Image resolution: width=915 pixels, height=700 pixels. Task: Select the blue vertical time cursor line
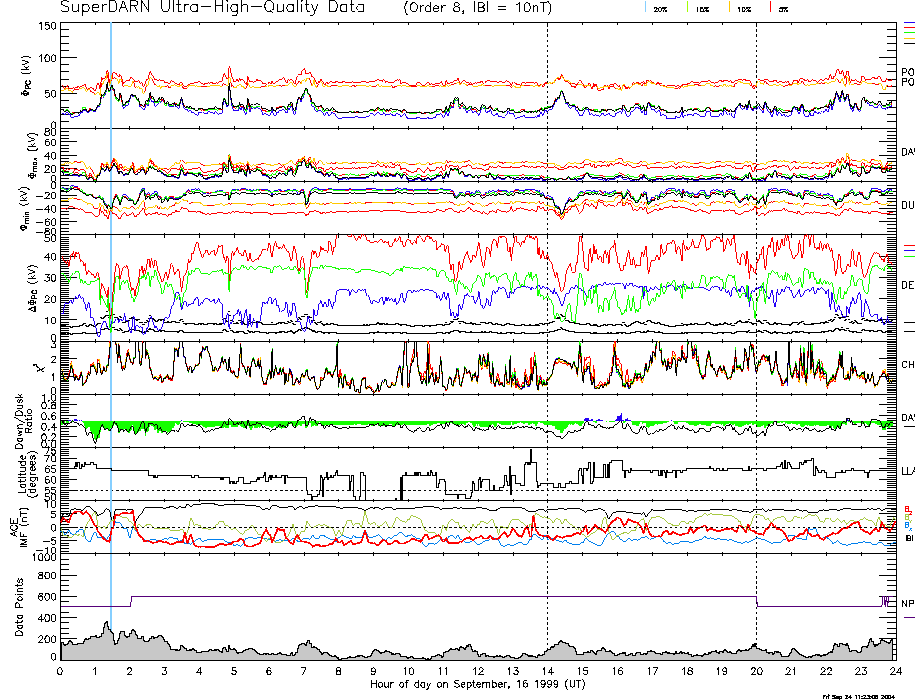pos(110,300)
